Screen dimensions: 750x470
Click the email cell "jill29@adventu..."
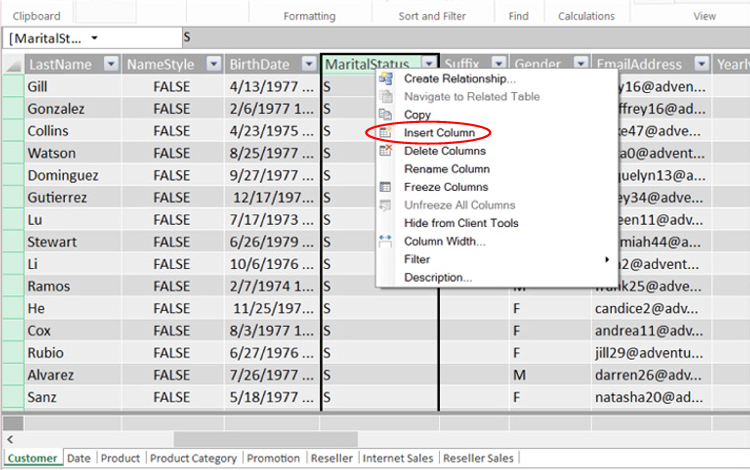(651, 353)
